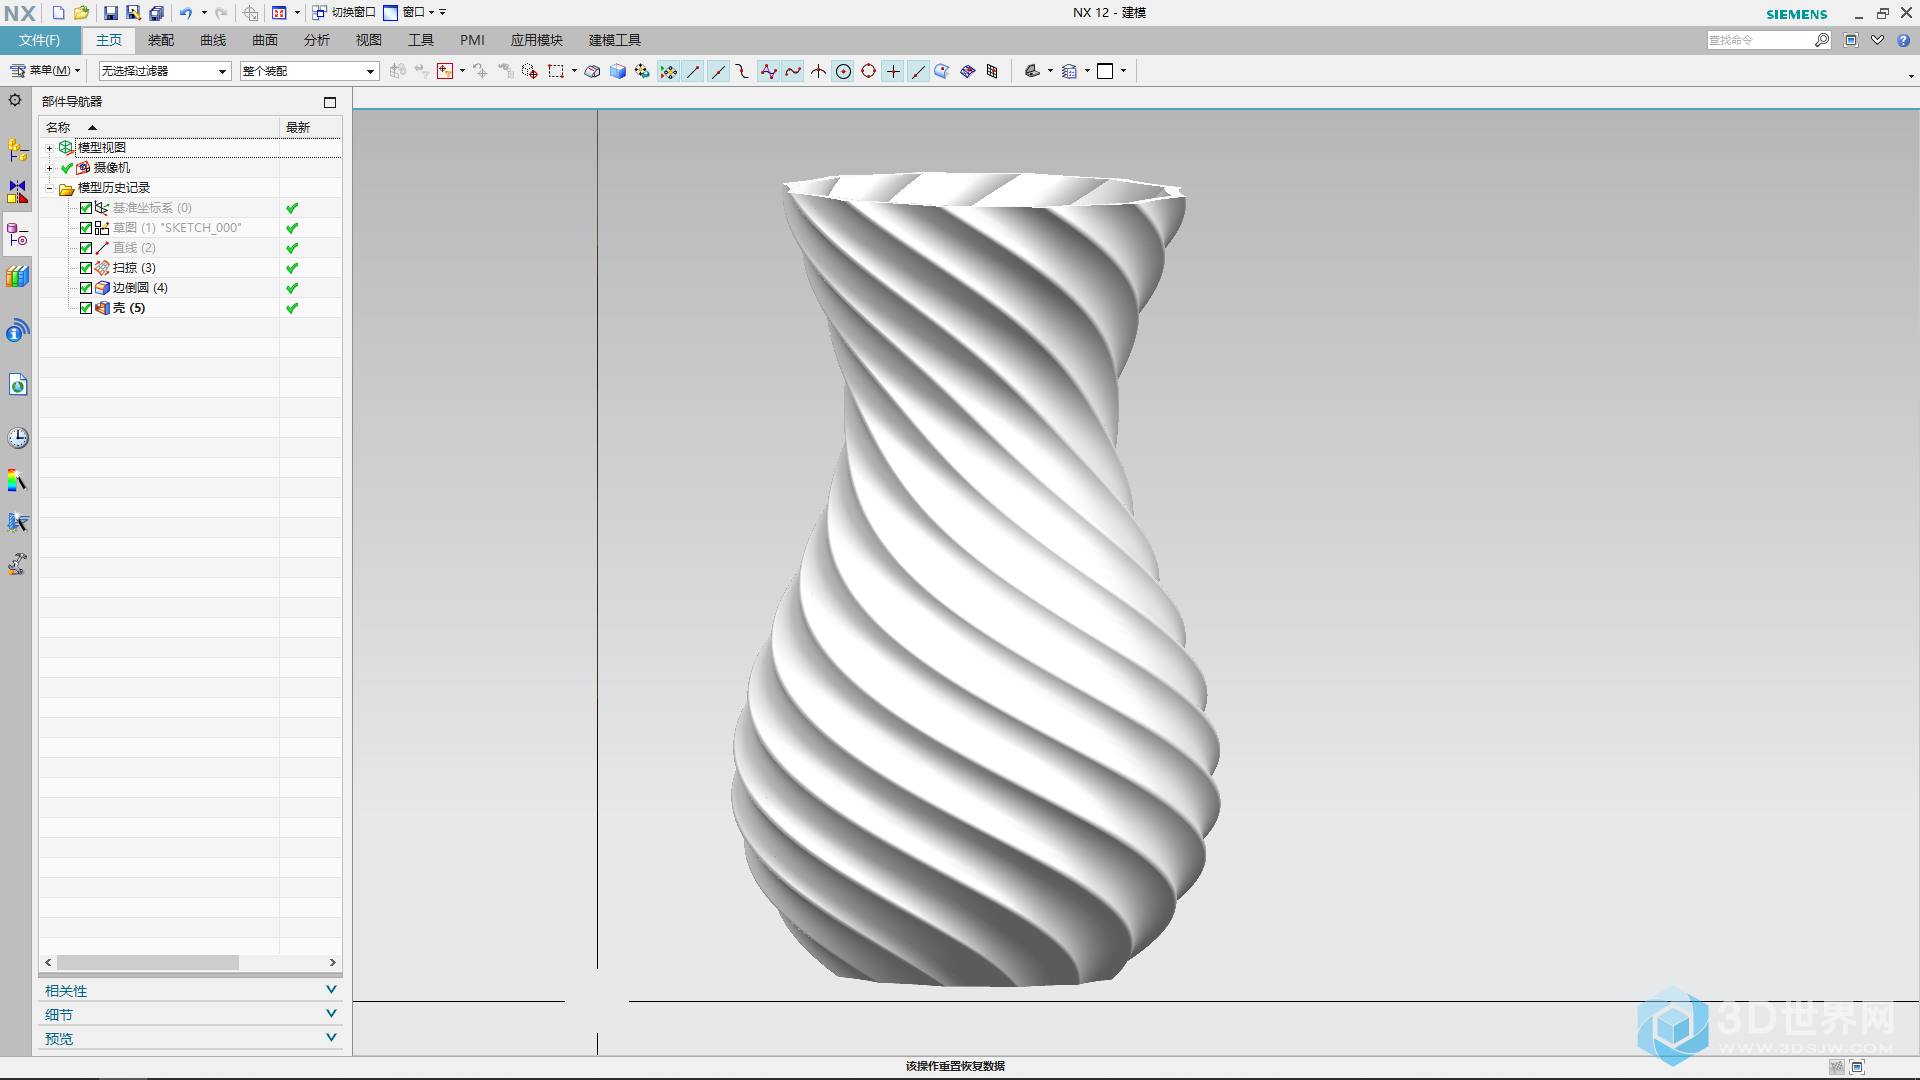Uncheck the 壳 (5) feature checkbox
This screenshot has width=1920, height=1080.
pos(86,308)
